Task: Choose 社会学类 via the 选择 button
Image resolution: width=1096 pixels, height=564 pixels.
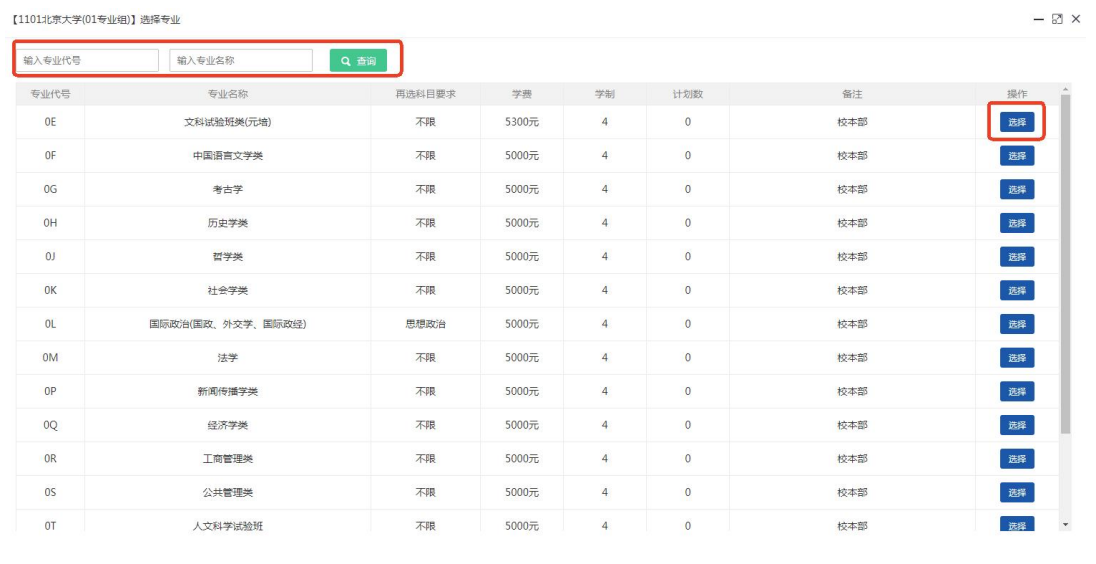Action: click(x=1017, y=291)
